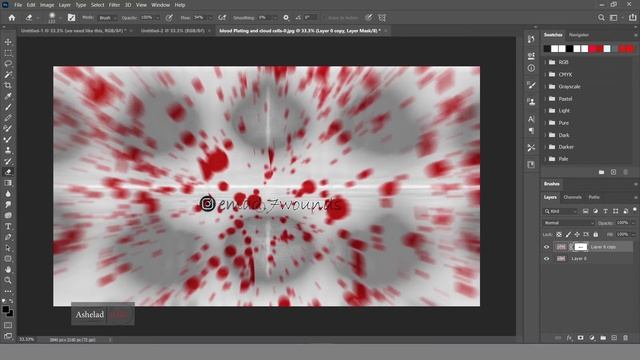Add a layer style with fx icon
The width and height of the screenshot is (640, 360).
569,338
